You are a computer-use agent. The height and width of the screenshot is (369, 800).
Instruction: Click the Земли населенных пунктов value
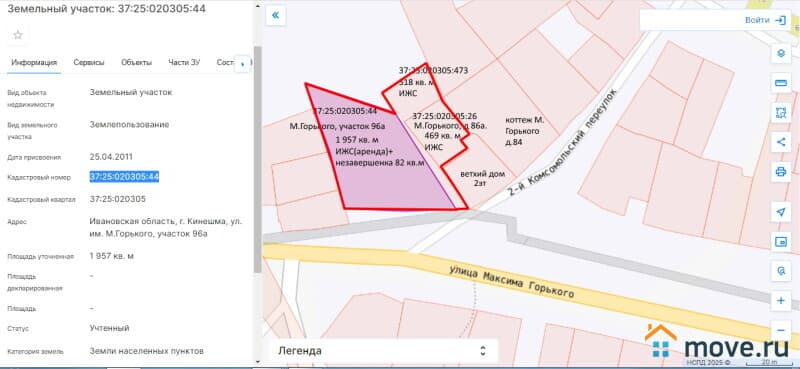[146, 351]
